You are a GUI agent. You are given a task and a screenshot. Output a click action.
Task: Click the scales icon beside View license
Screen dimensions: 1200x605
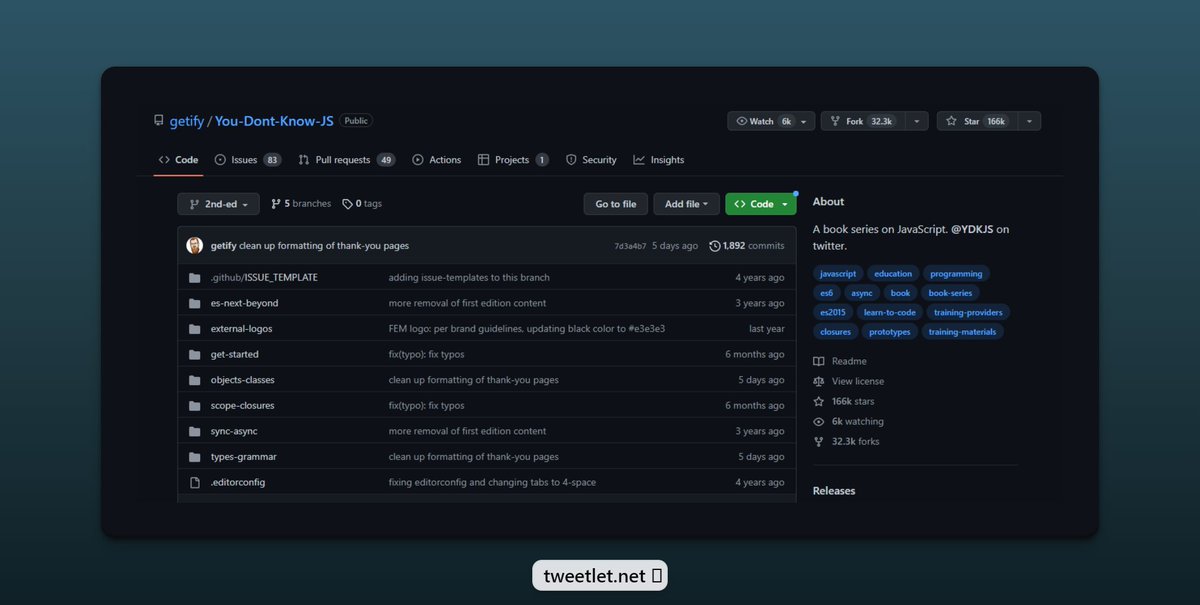click(x=820, y=381)
